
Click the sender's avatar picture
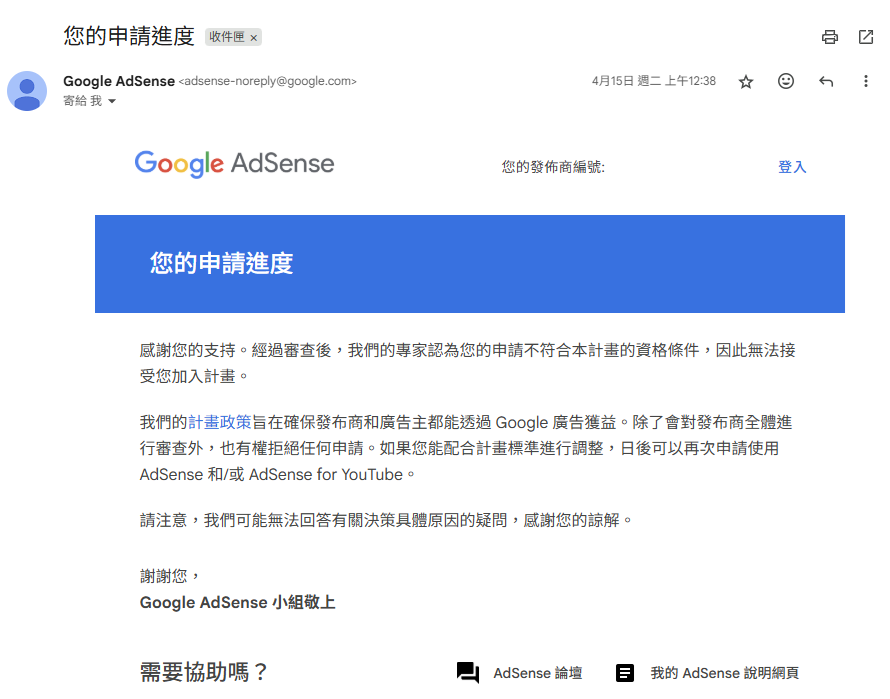[27, 91]
